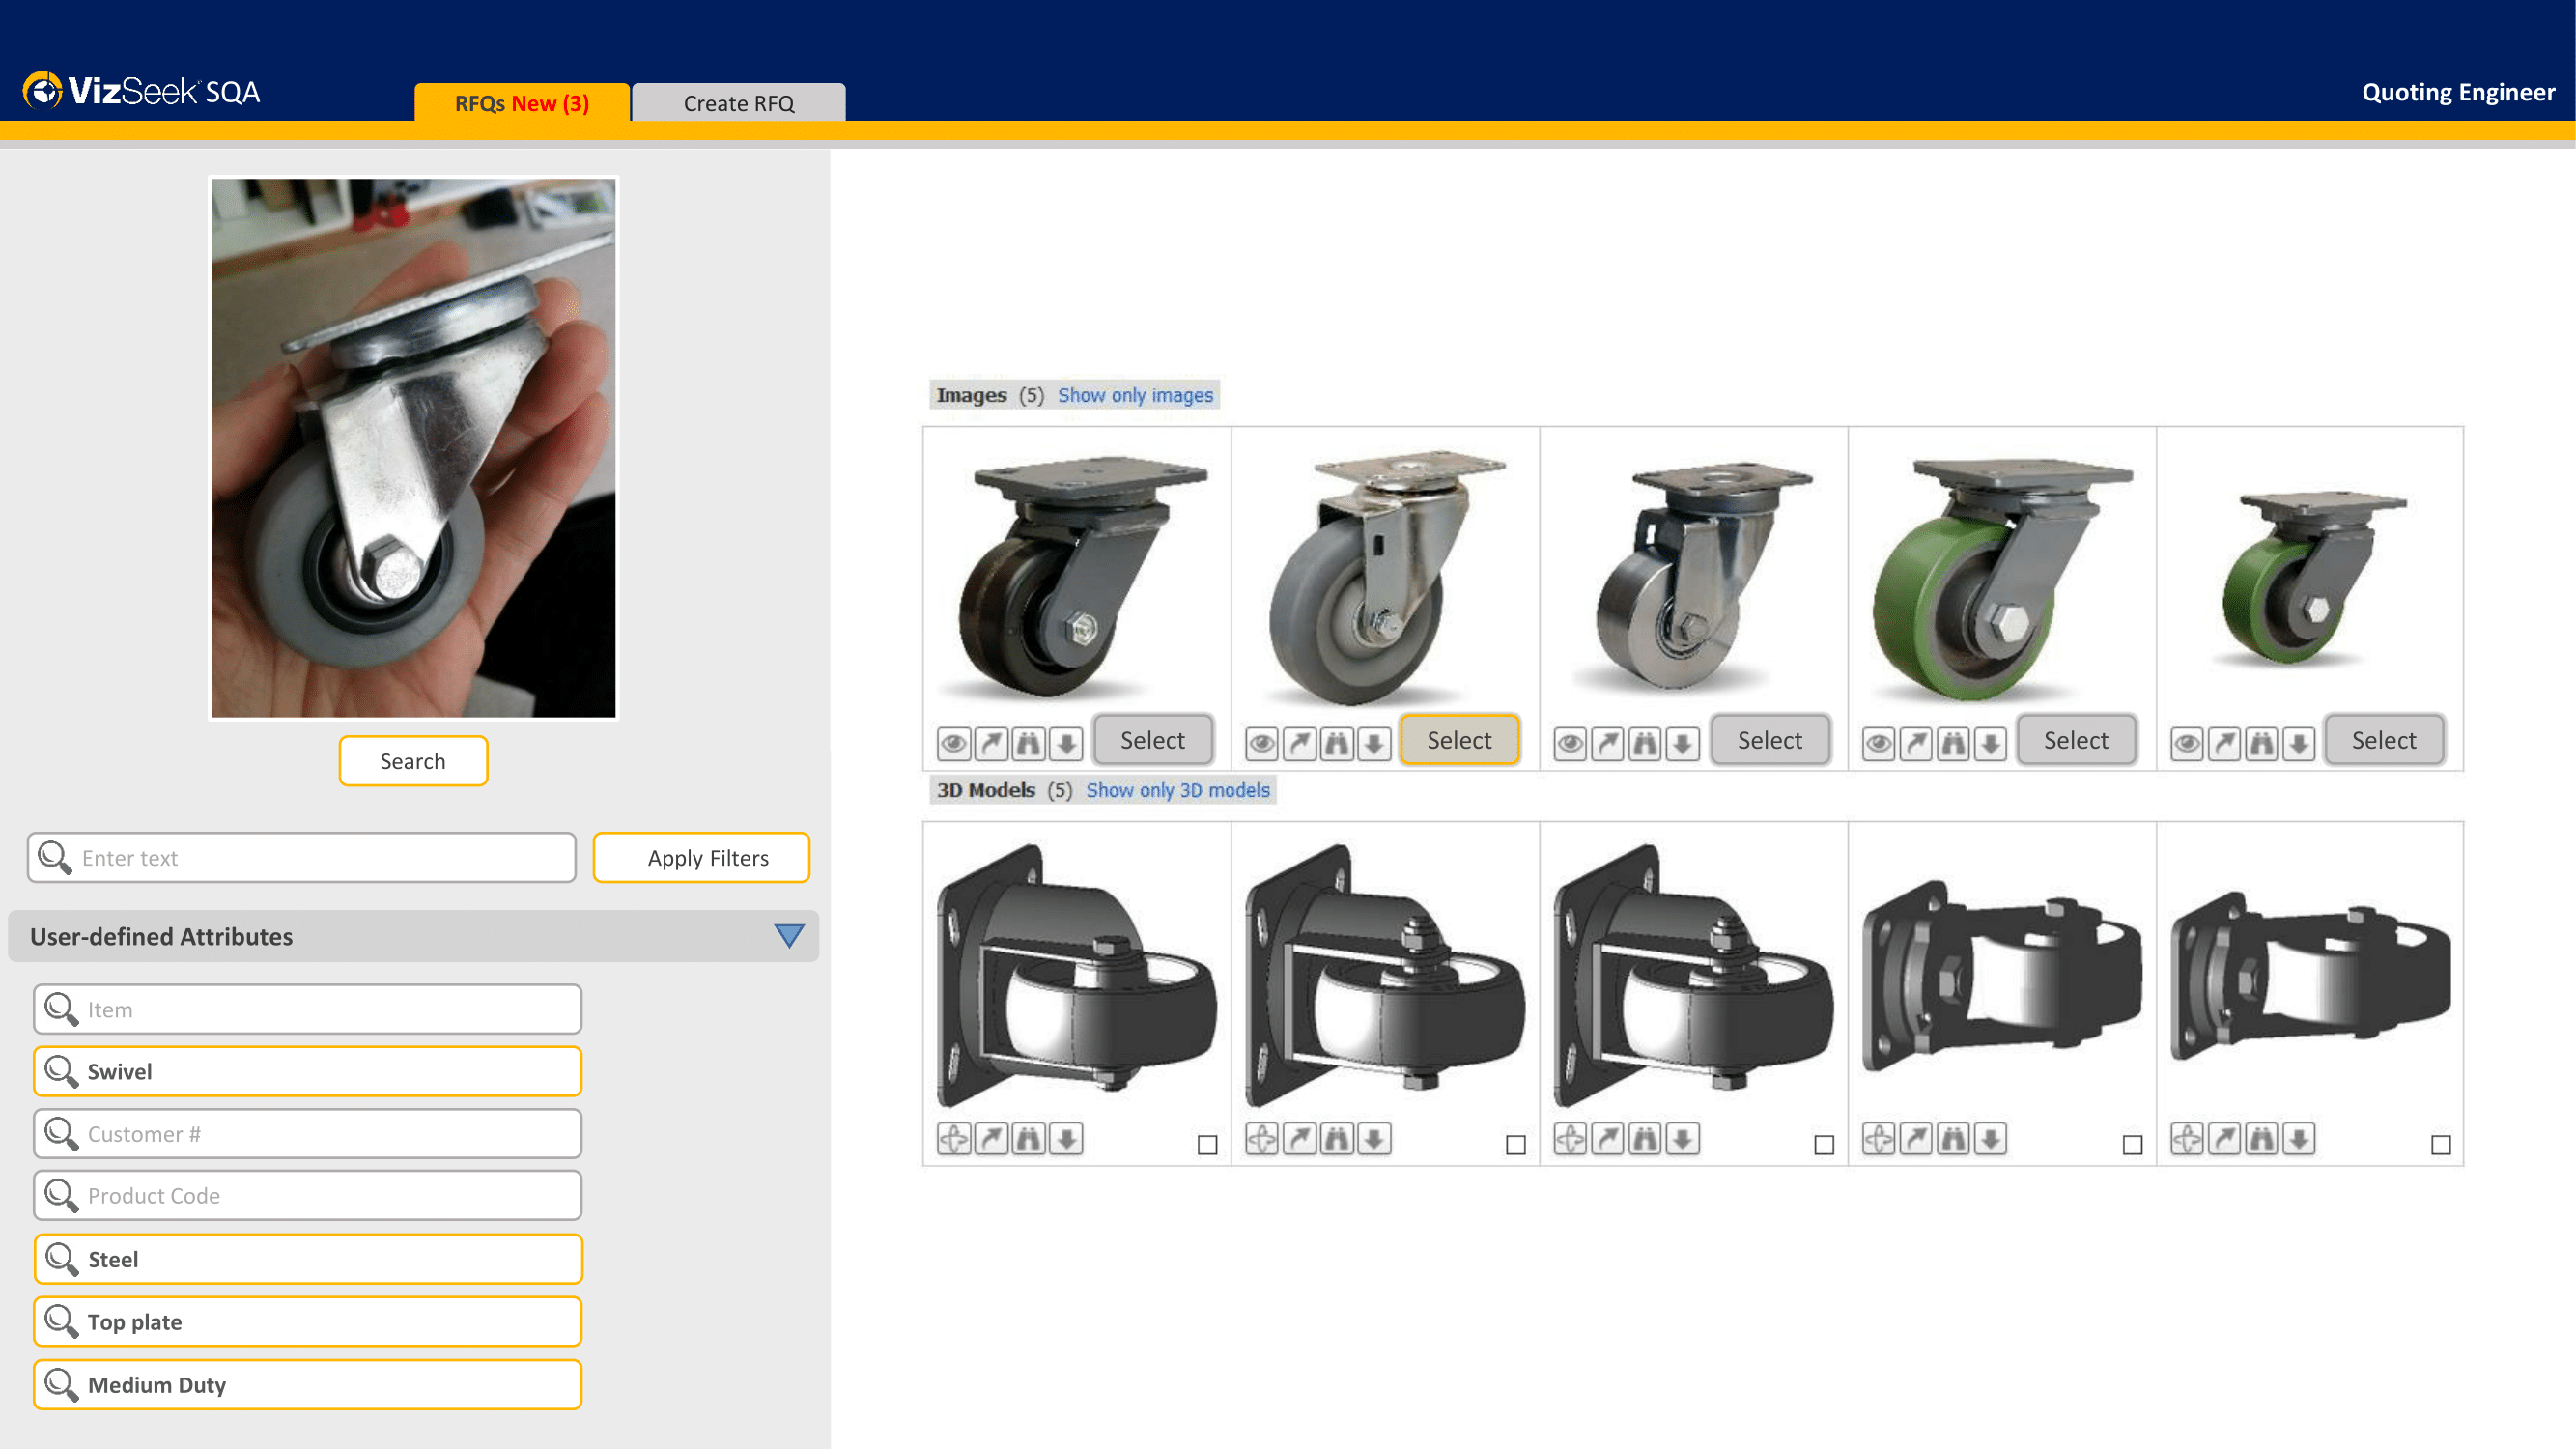Click the Customer # attribute field
This screenshot has height=1449, width=2576.
[308, 1134]
